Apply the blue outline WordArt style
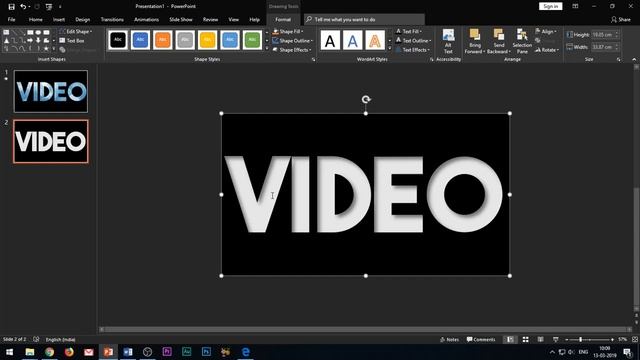Image resolution: width=640 pixels, height=360 pixels. click(x=353, y=40)
